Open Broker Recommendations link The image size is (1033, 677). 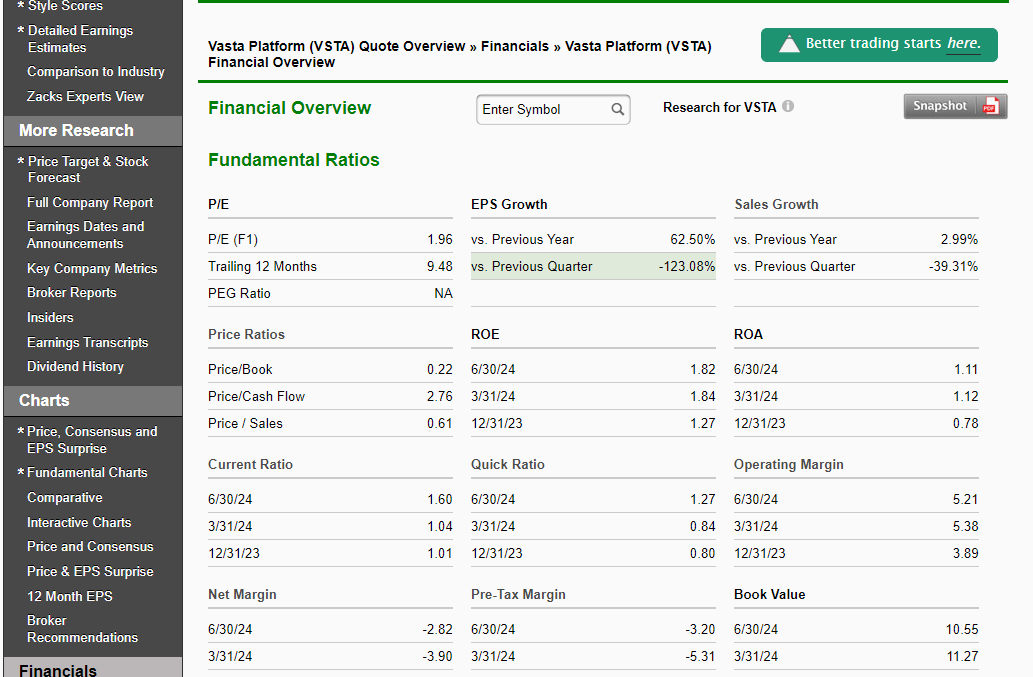(82, 629)
